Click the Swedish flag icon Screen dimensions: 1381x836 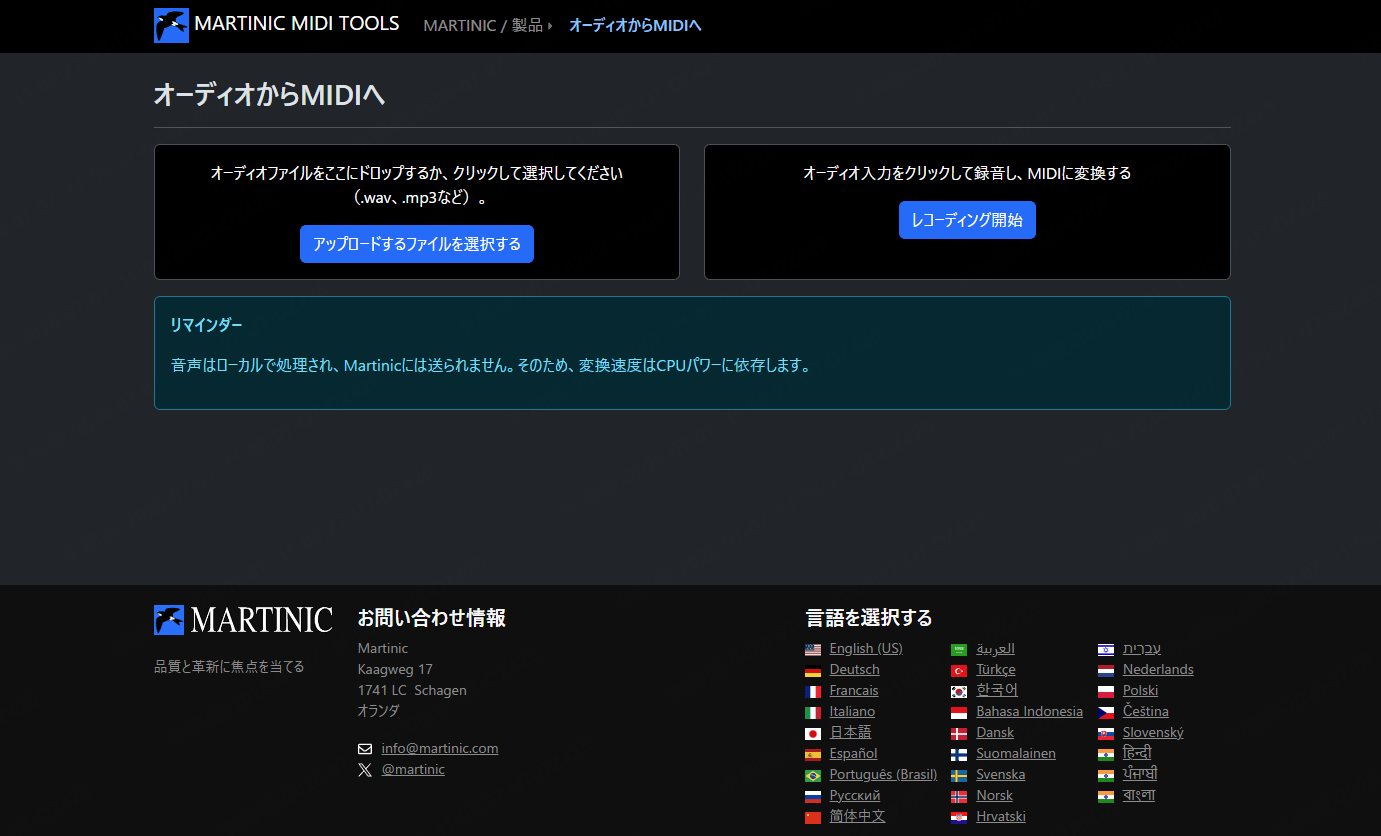959,775
